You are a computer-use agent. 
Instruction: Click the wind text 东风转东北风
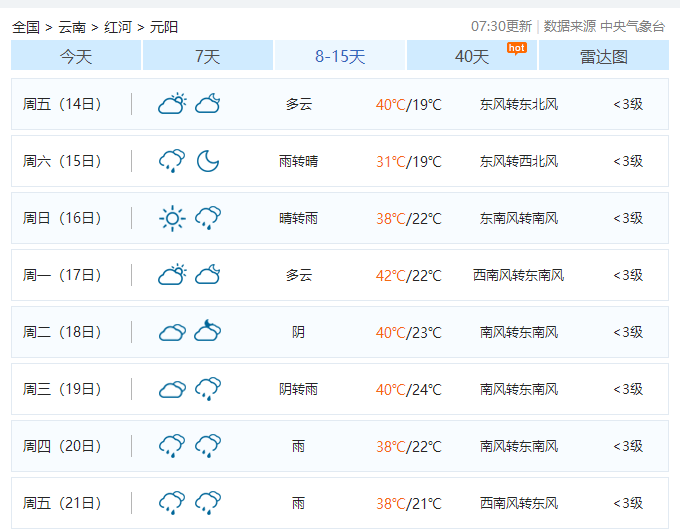point(519,104)
